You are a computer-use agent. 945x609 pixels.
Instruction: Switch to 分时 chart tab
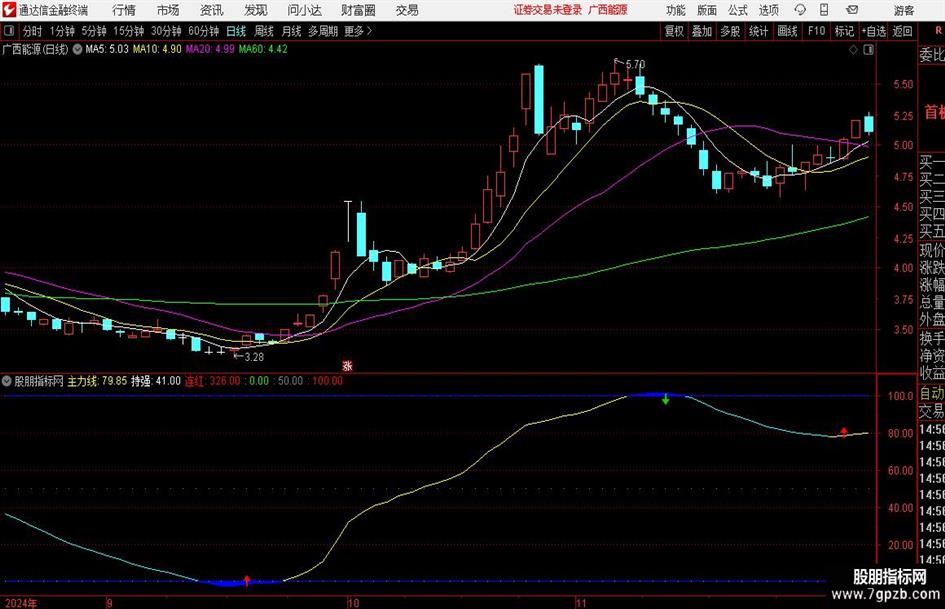point(33,31)
